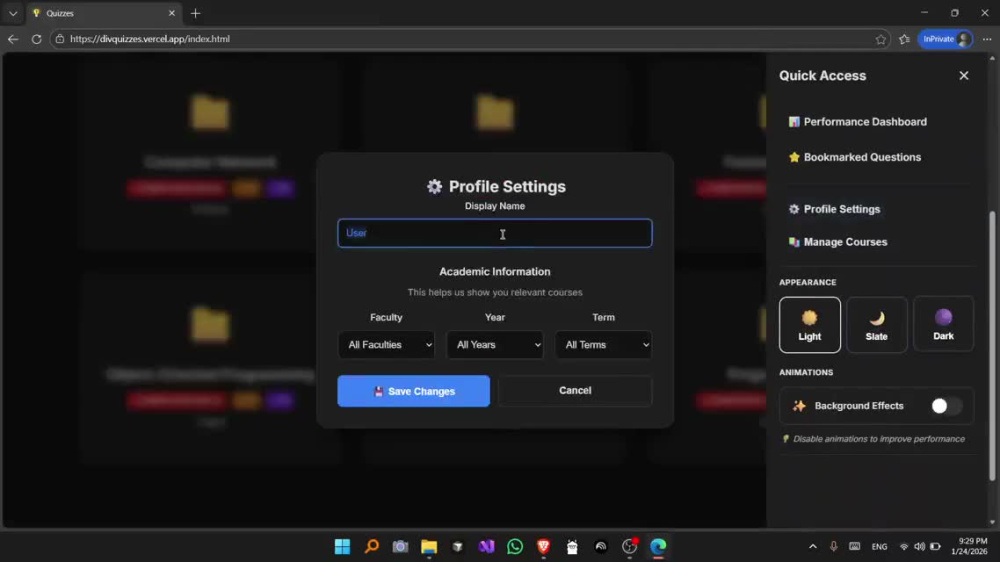Viewport: 1000px width, 562px height.
Task: Click the sparkle icon next to Background Effects
Action: [x=799, y=406]
